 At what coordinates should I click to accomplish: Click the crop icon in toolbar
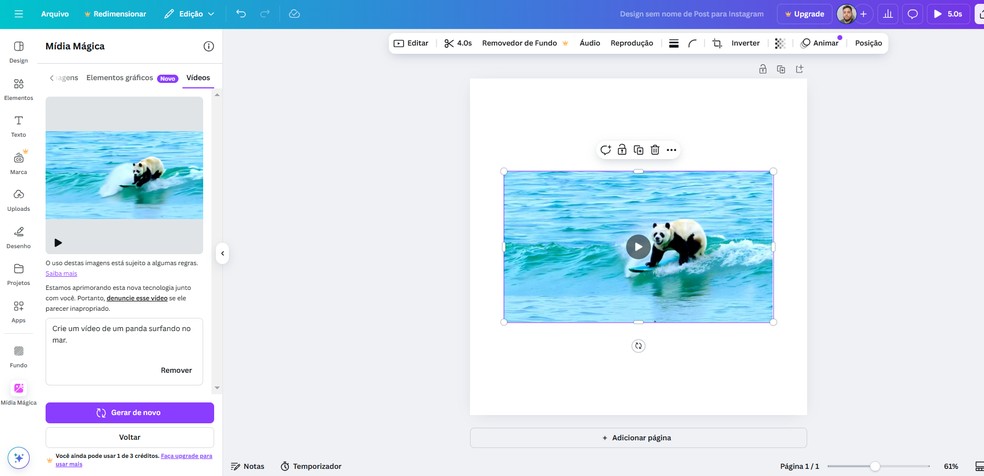[x=717, y=43]
